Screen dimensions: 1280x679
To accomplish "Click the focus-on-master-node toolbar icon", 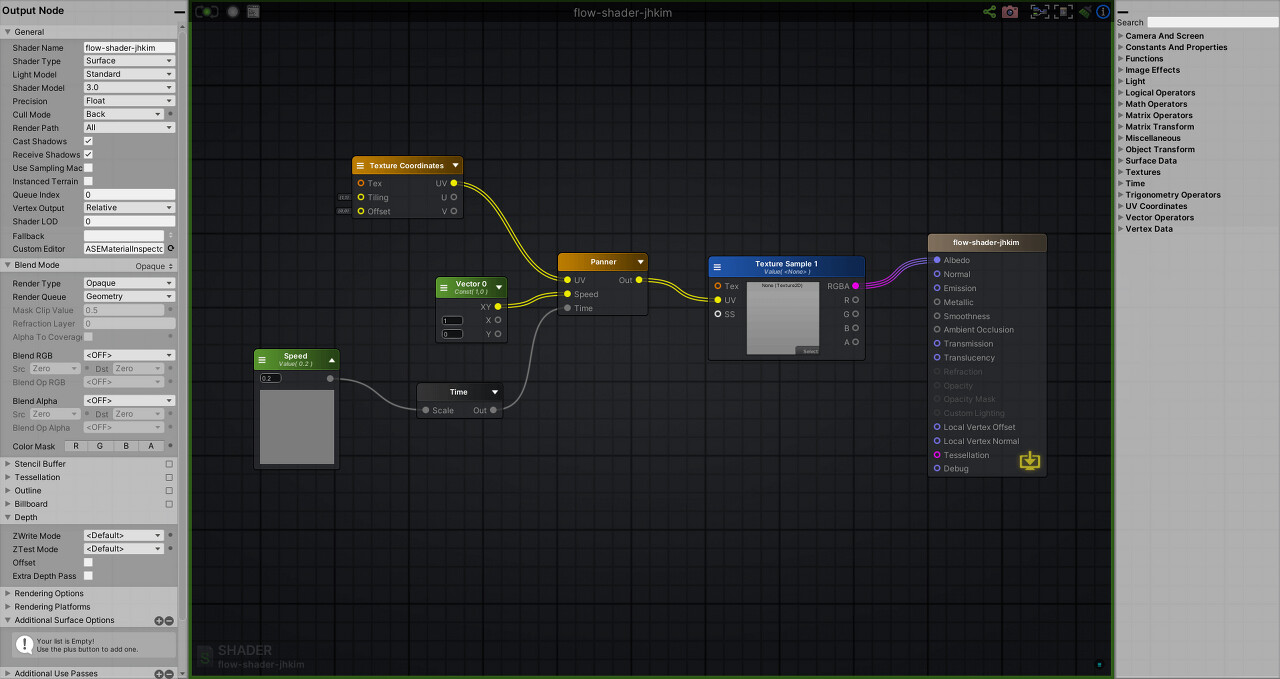I will (x=1062, y=12).
